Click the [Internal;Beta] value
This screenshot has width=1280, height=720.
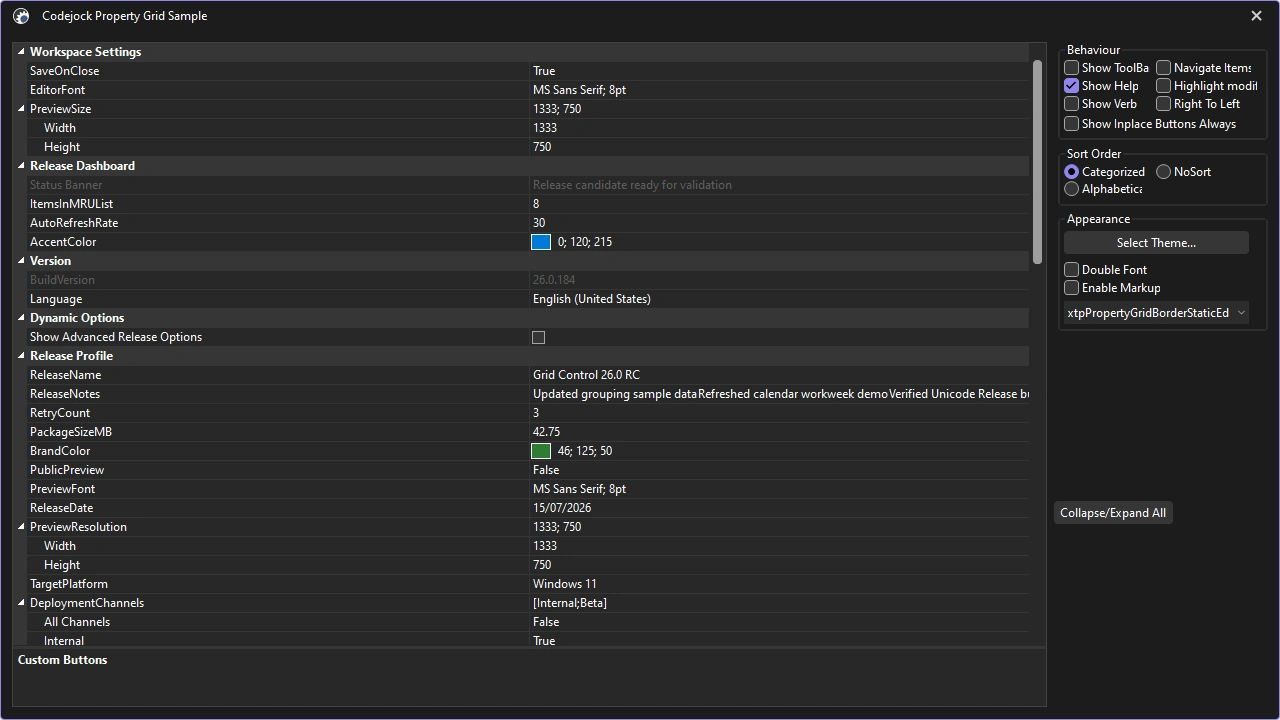point(570,603)
